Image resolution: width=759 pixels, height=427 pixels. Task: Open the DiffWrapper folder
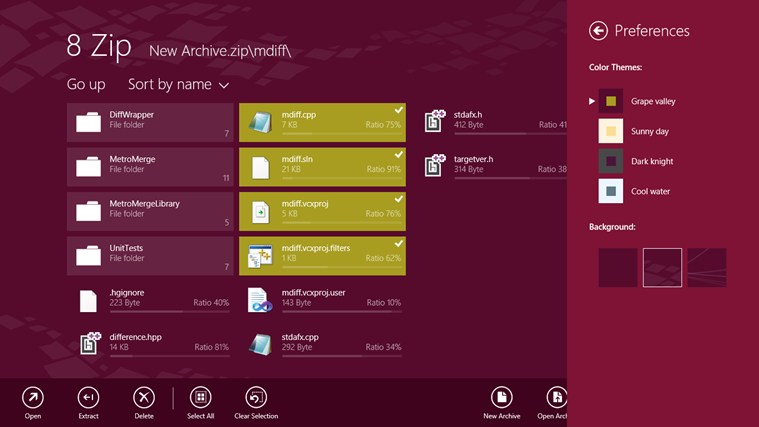(x=150, y=122)
